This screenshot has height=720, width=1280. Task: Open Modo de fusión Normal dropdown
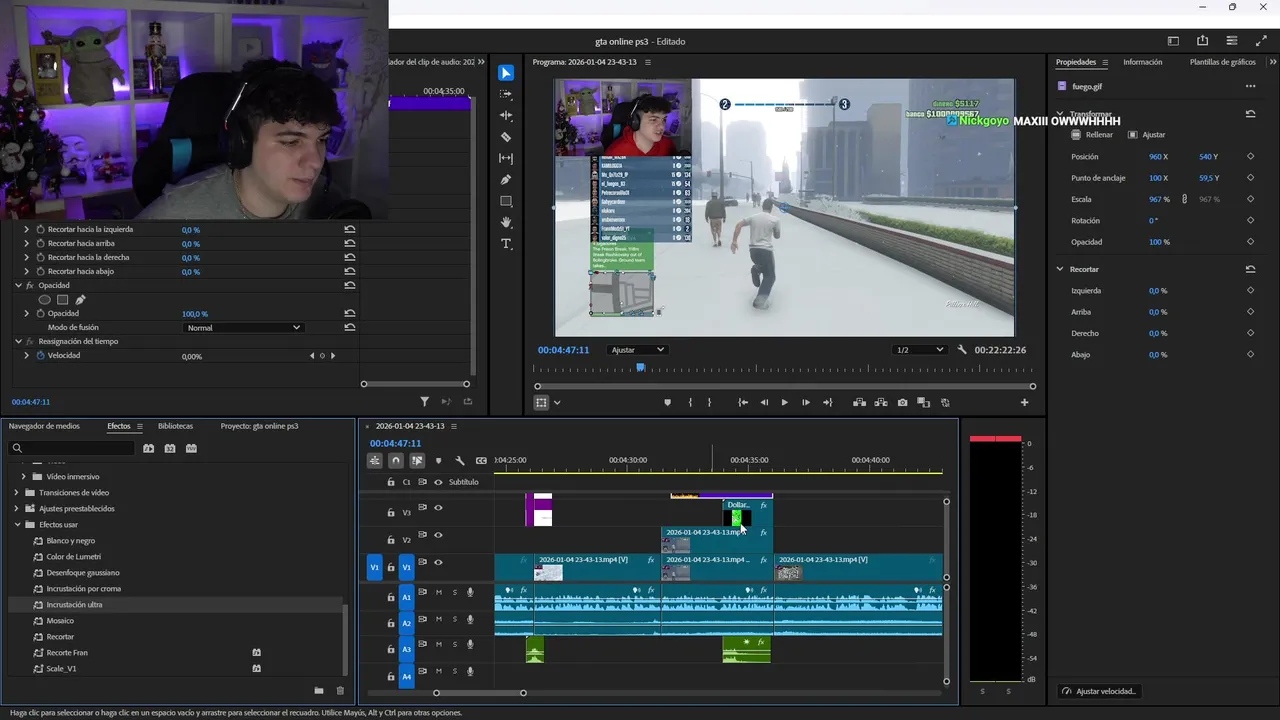[x=243, y=328]
